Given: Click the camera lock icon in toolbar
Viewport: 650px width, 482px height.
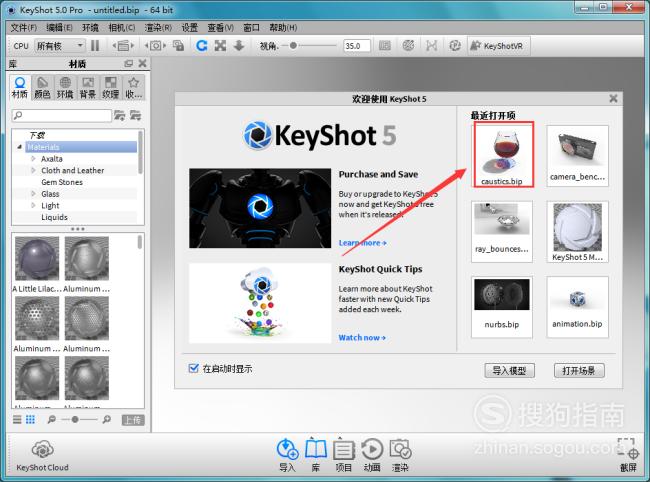Looking at the screenshot, I should (x=179, y=45).
